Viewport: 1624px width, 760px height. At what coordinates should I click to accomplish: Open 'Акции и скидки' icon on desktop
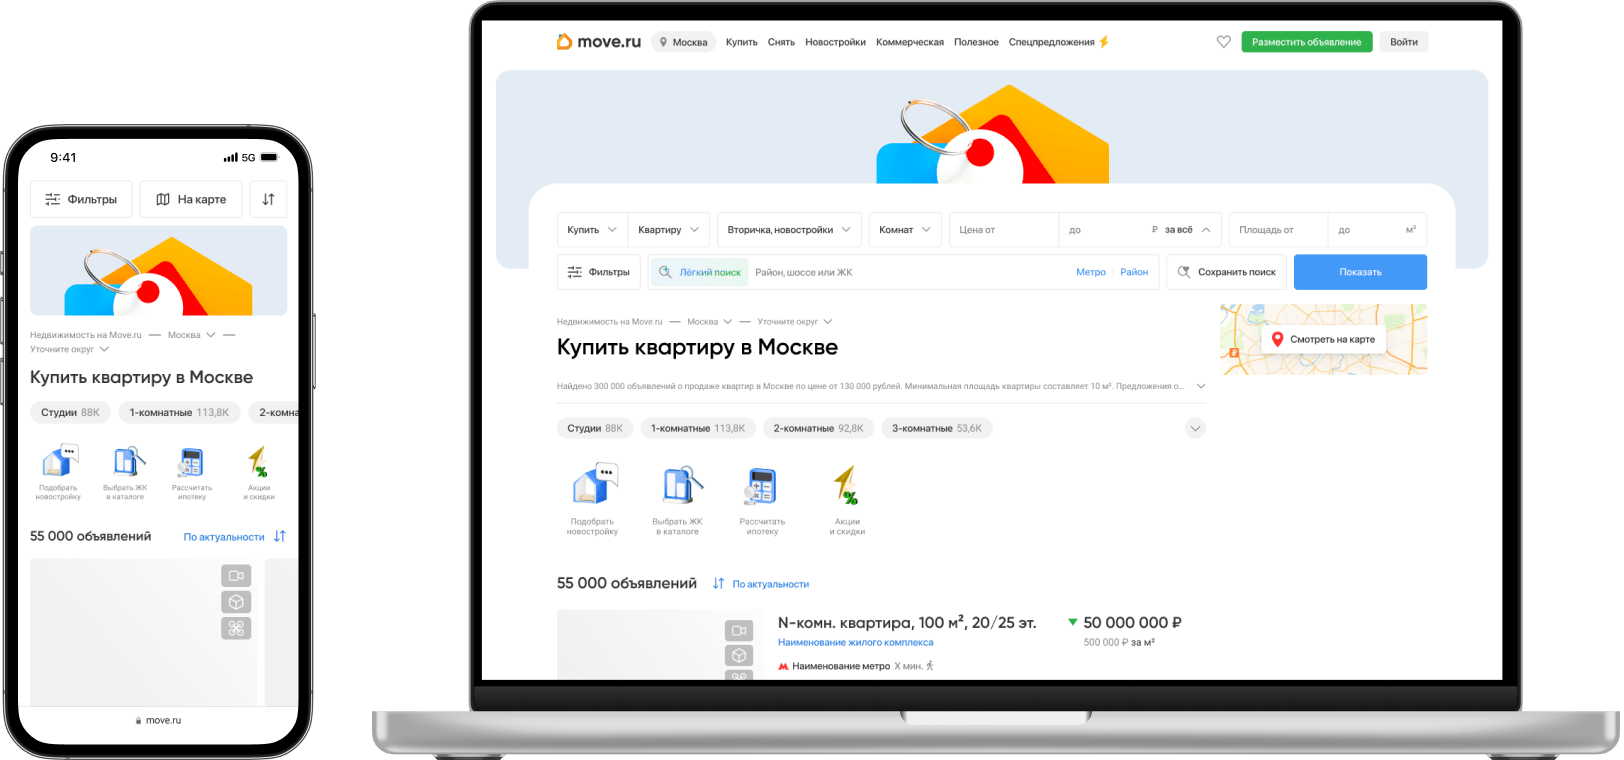click(x=846, y=485)
